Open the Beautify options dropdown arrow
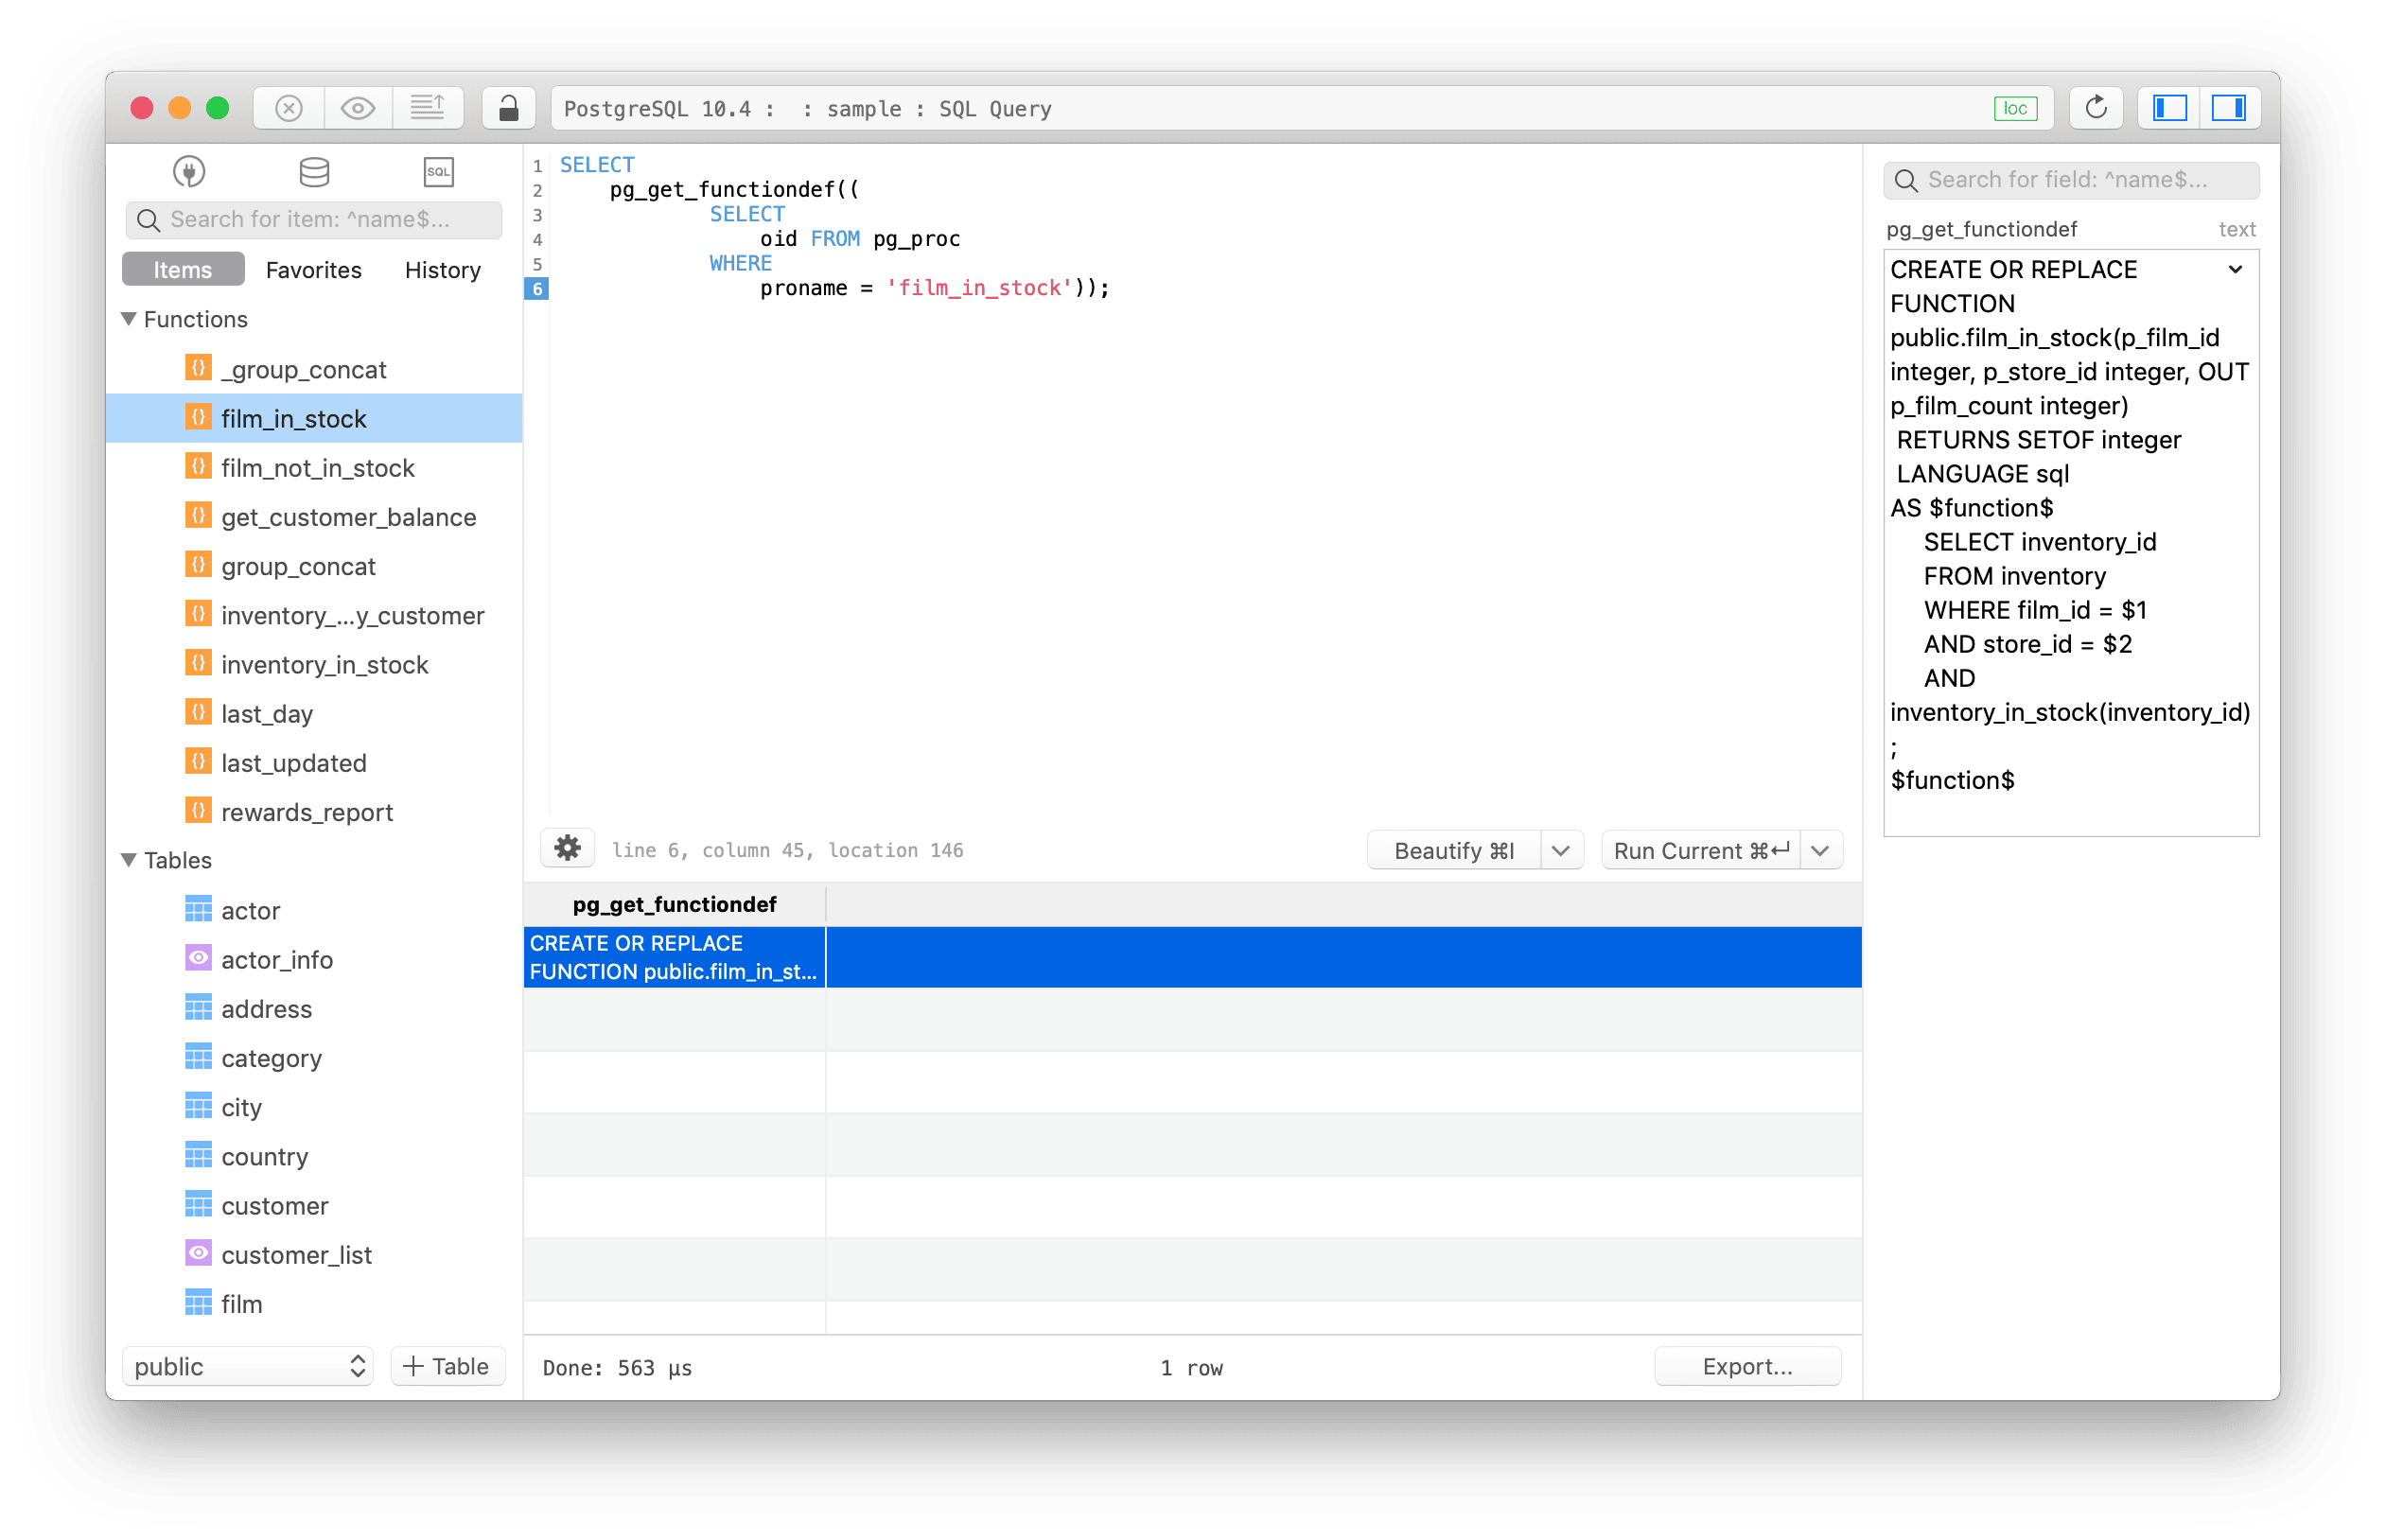The image size is (2386, 1540). click(x=1561, y=850)
